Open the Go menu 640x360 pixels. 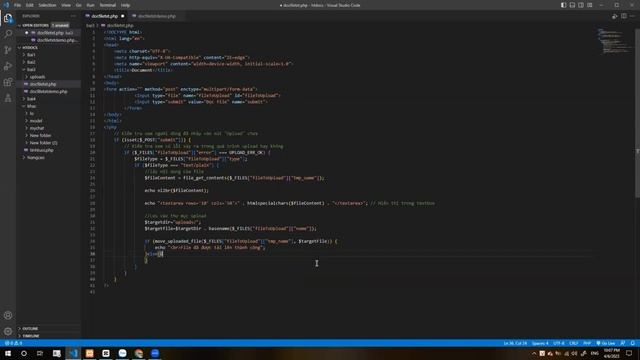[x=79, y=5]
